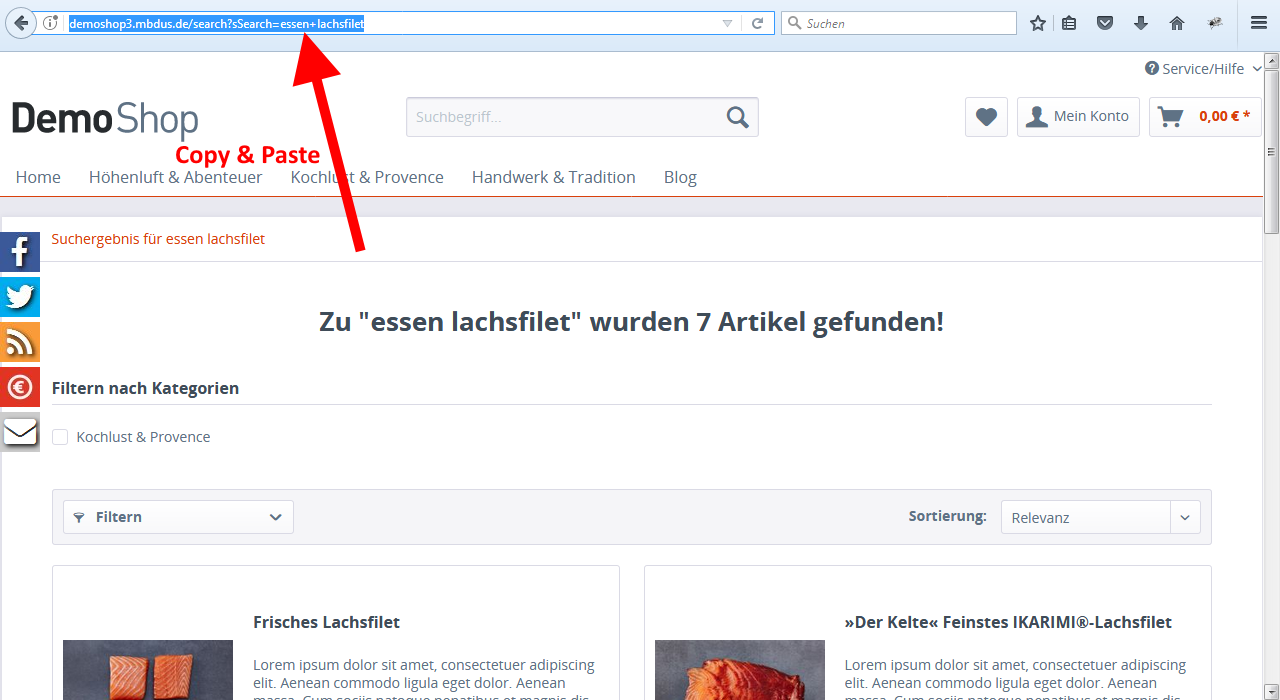Open the Firefox hamburger menu
This screenshot has height=700, width=1280.
(x=1258, y=22)
